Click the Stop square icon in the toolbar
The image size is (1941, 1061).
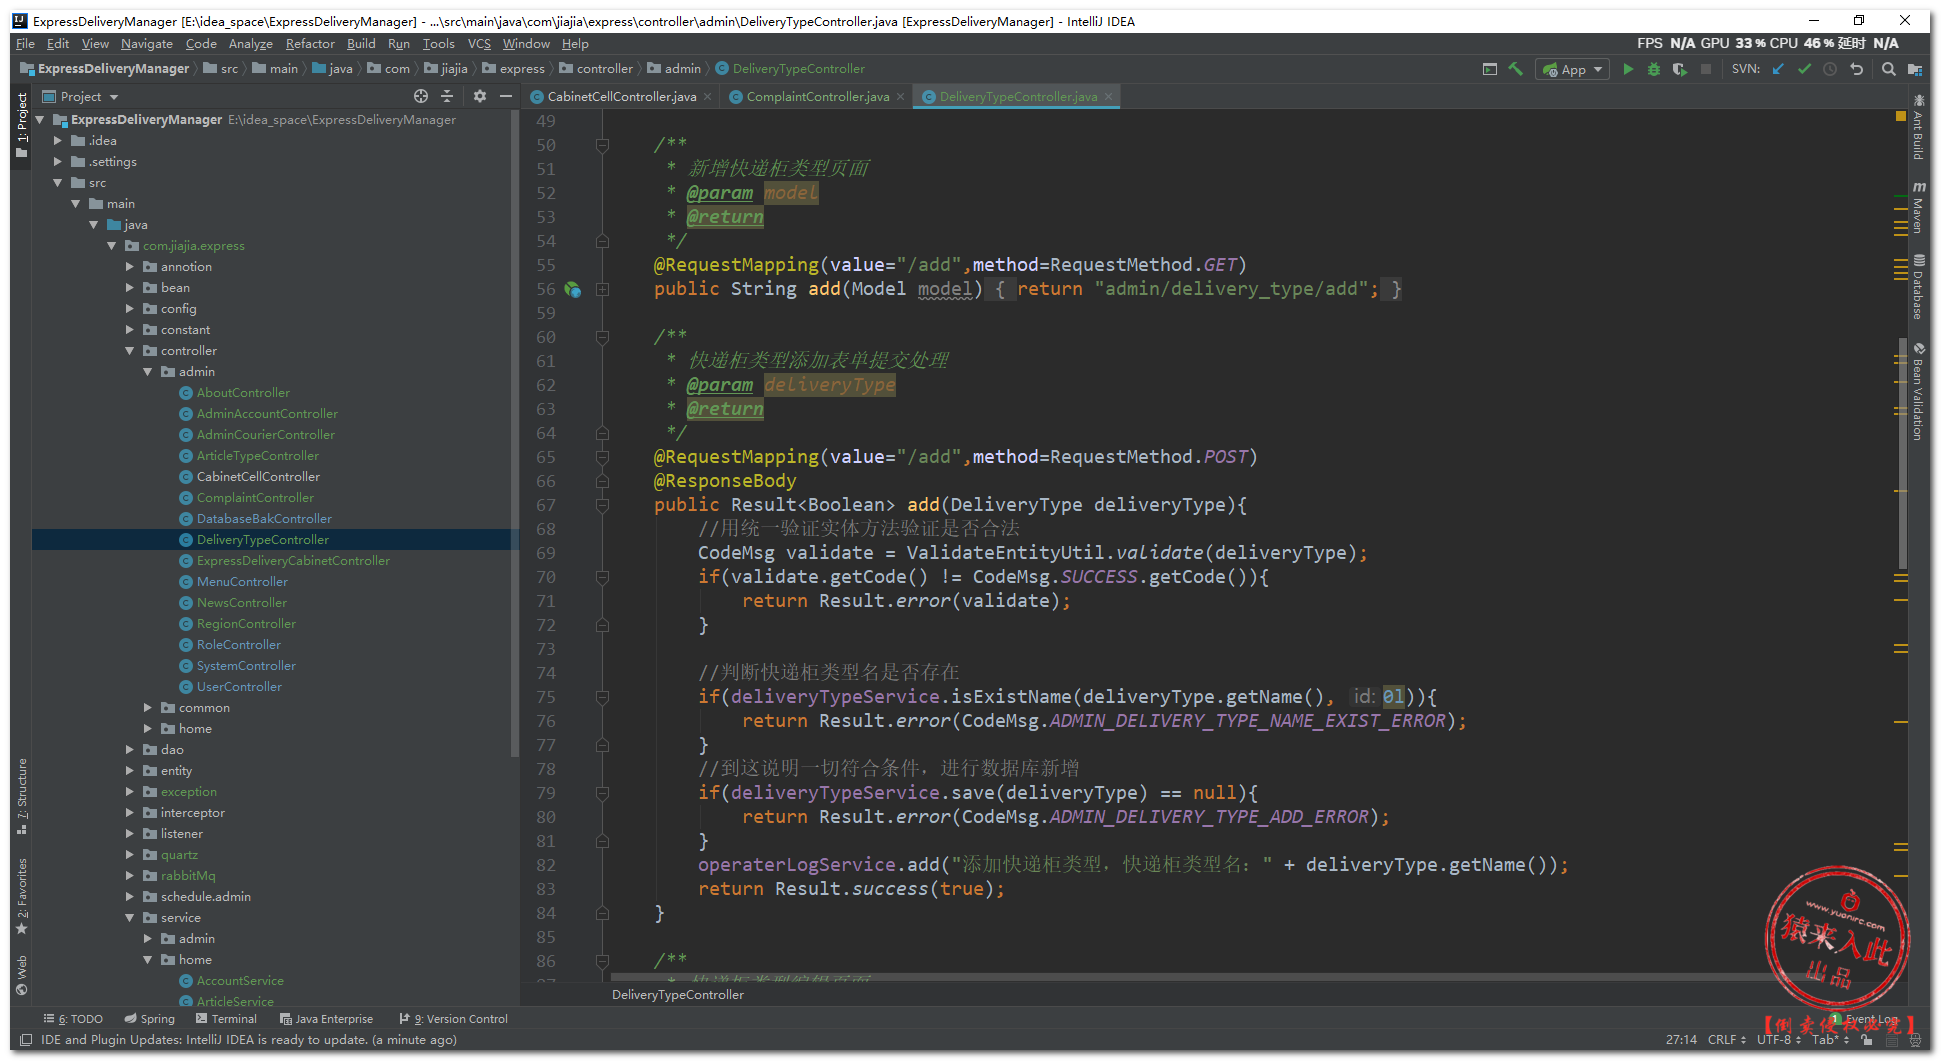[x=1706, y=69]
